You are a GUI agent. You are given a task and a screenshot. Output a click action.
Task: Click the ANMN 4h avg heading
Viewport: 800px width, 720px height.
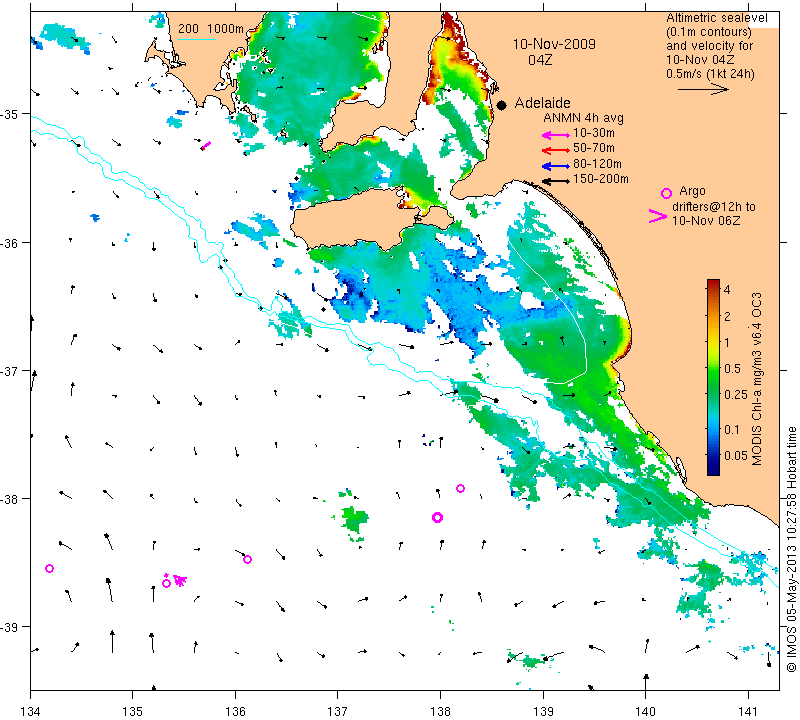coord(583,118)
